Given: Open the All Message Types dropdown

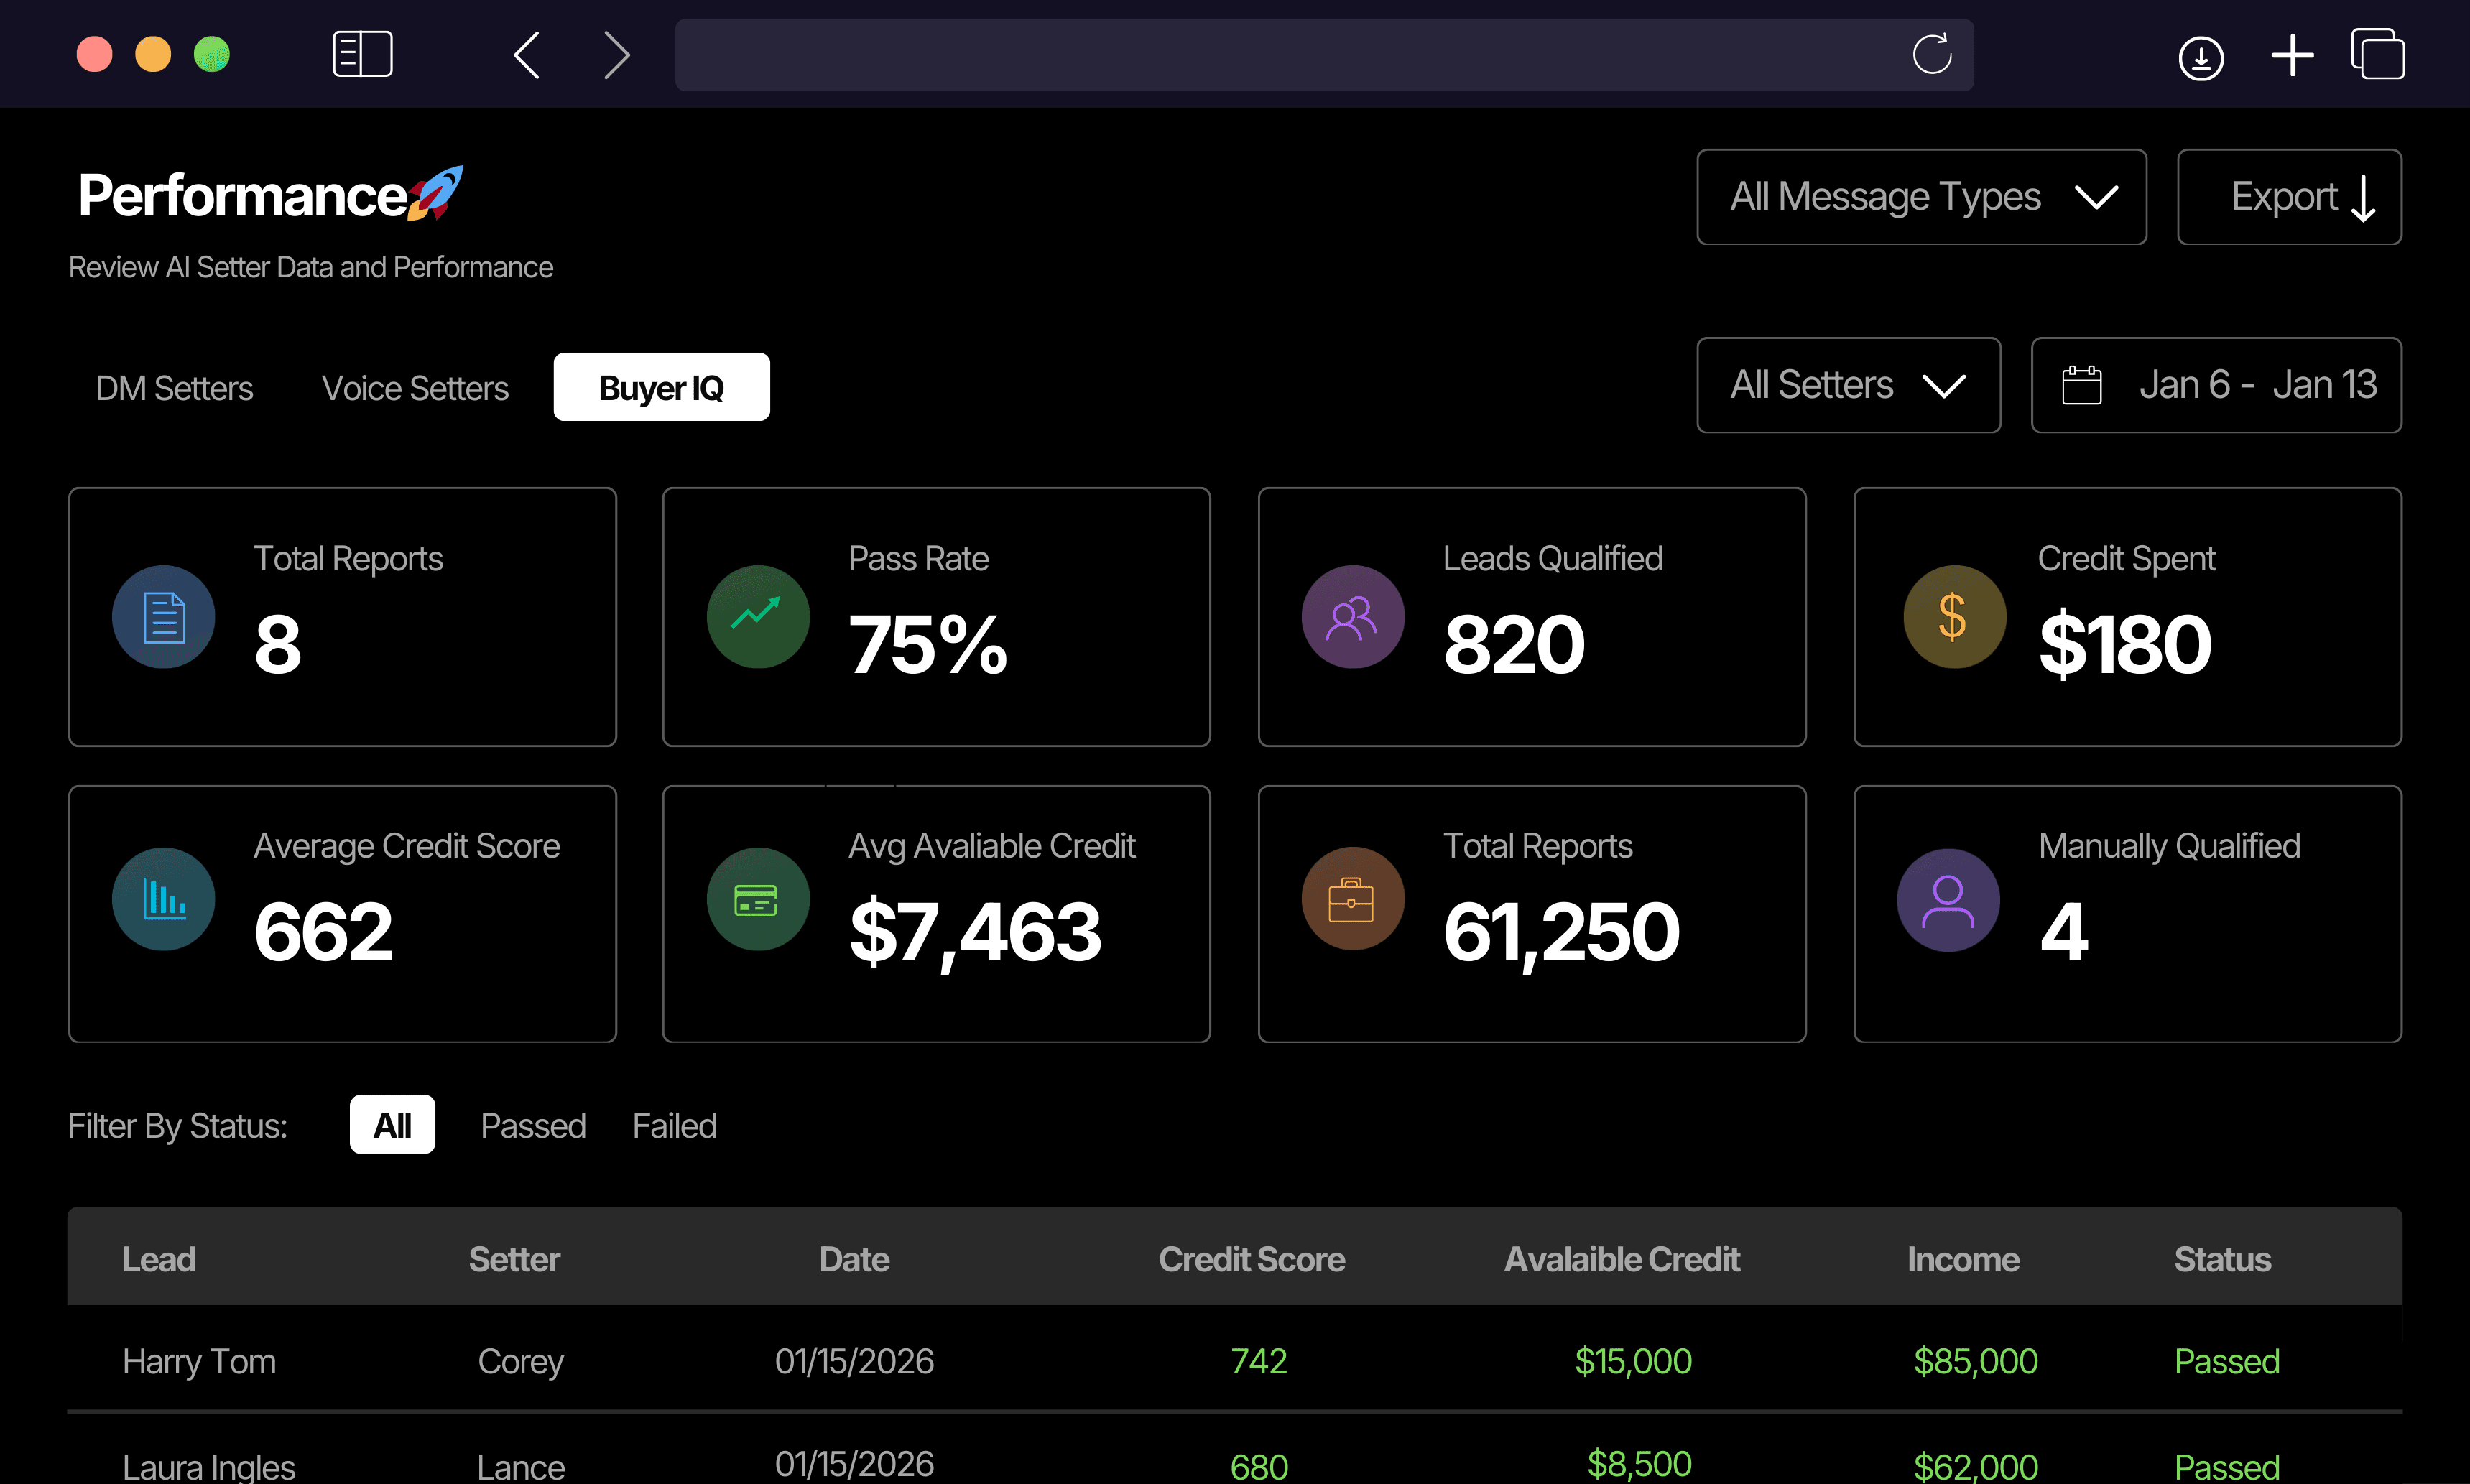Looking at the screenshot, I should click(1921, 197).
